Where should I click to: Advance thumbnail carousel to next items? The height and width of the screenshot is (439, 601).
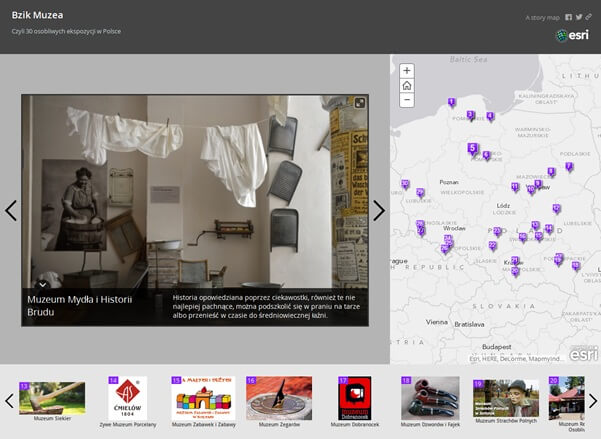593,401
